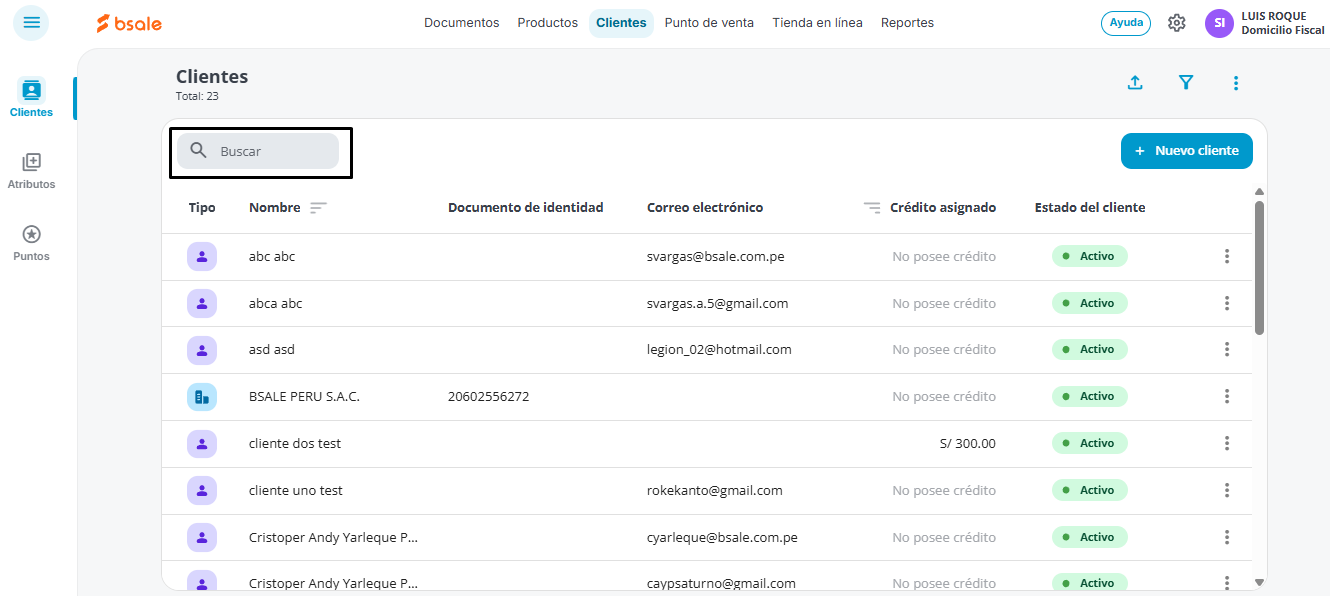Open row menu for cliente uno test
The image size is (1330, 596).
pos(1227,490)
